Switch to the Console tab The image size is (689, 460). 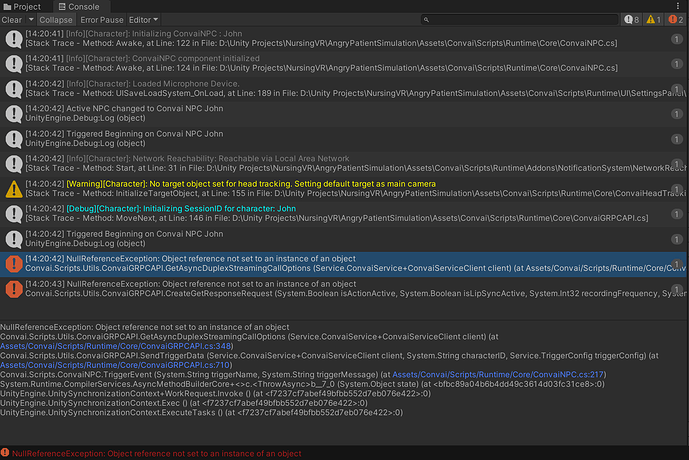click(80, 7)
